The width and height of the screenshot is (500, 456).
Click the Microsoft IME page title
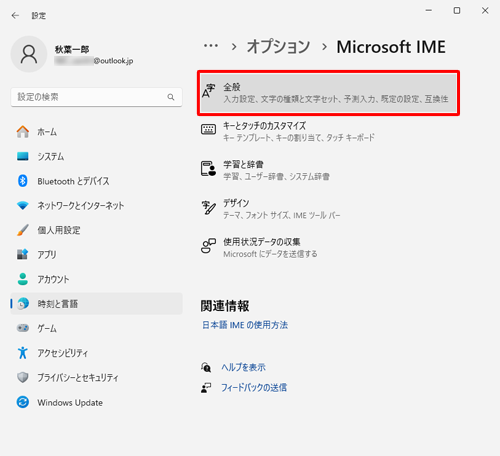391,47
